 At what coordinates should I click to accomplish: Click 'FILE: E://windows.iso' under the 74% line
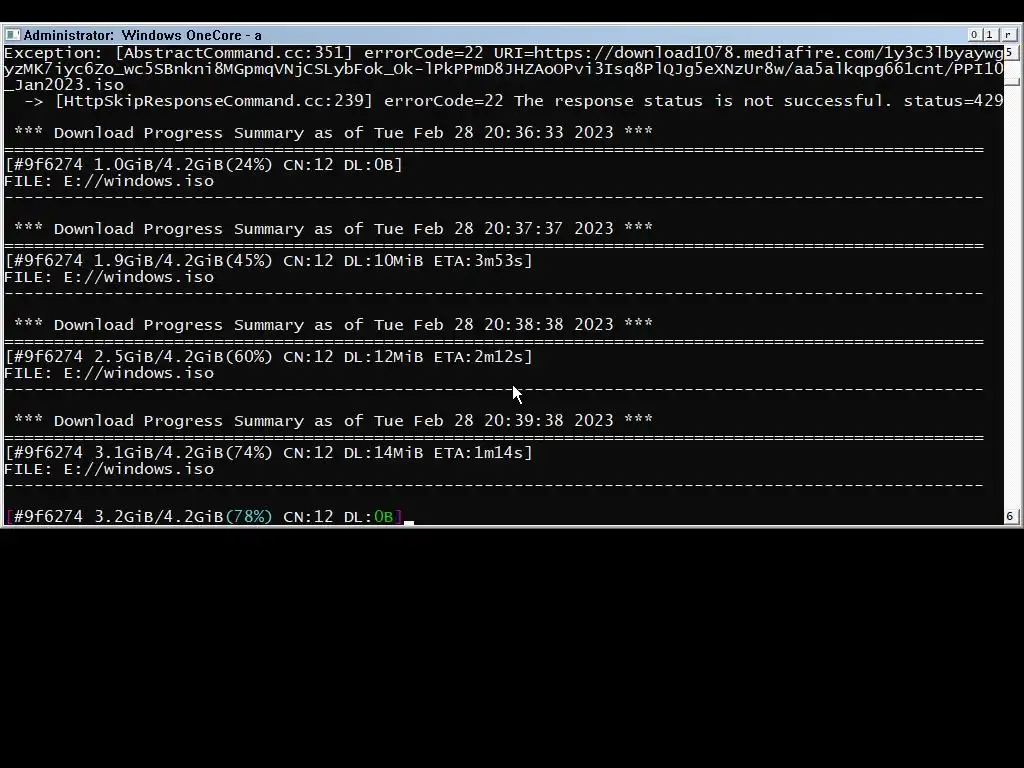(109, 469)
